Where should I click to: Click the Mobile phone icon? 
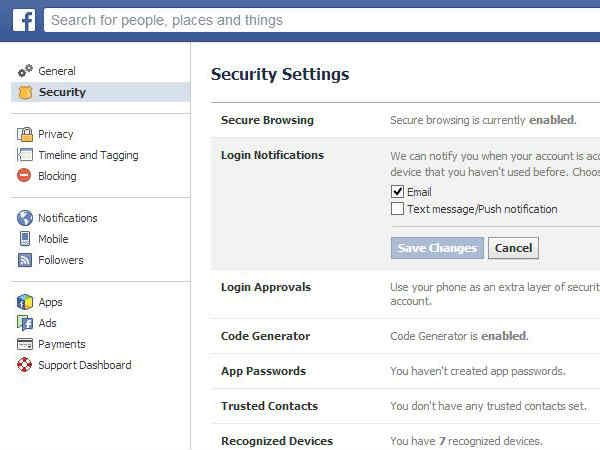point(25,239)
